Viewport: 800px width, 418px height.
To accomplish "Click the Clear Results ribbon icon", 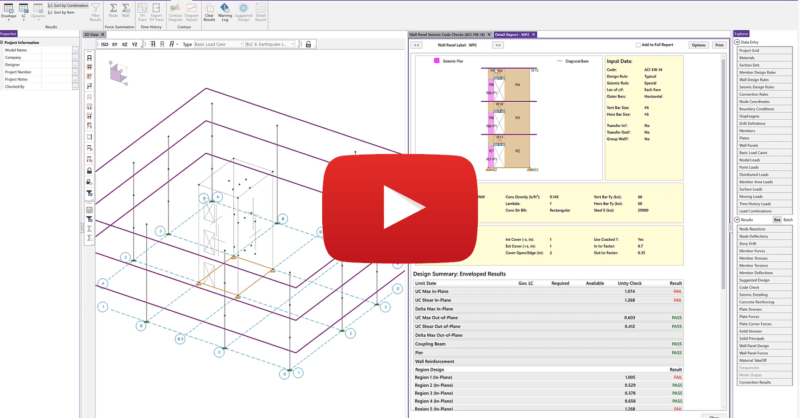I will (x=209, y=14).
